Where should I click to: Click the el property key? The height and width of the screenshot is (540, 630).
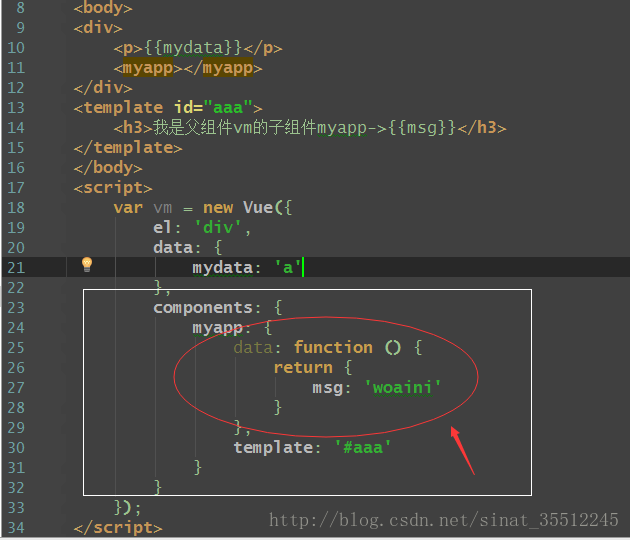pos(162,228)
